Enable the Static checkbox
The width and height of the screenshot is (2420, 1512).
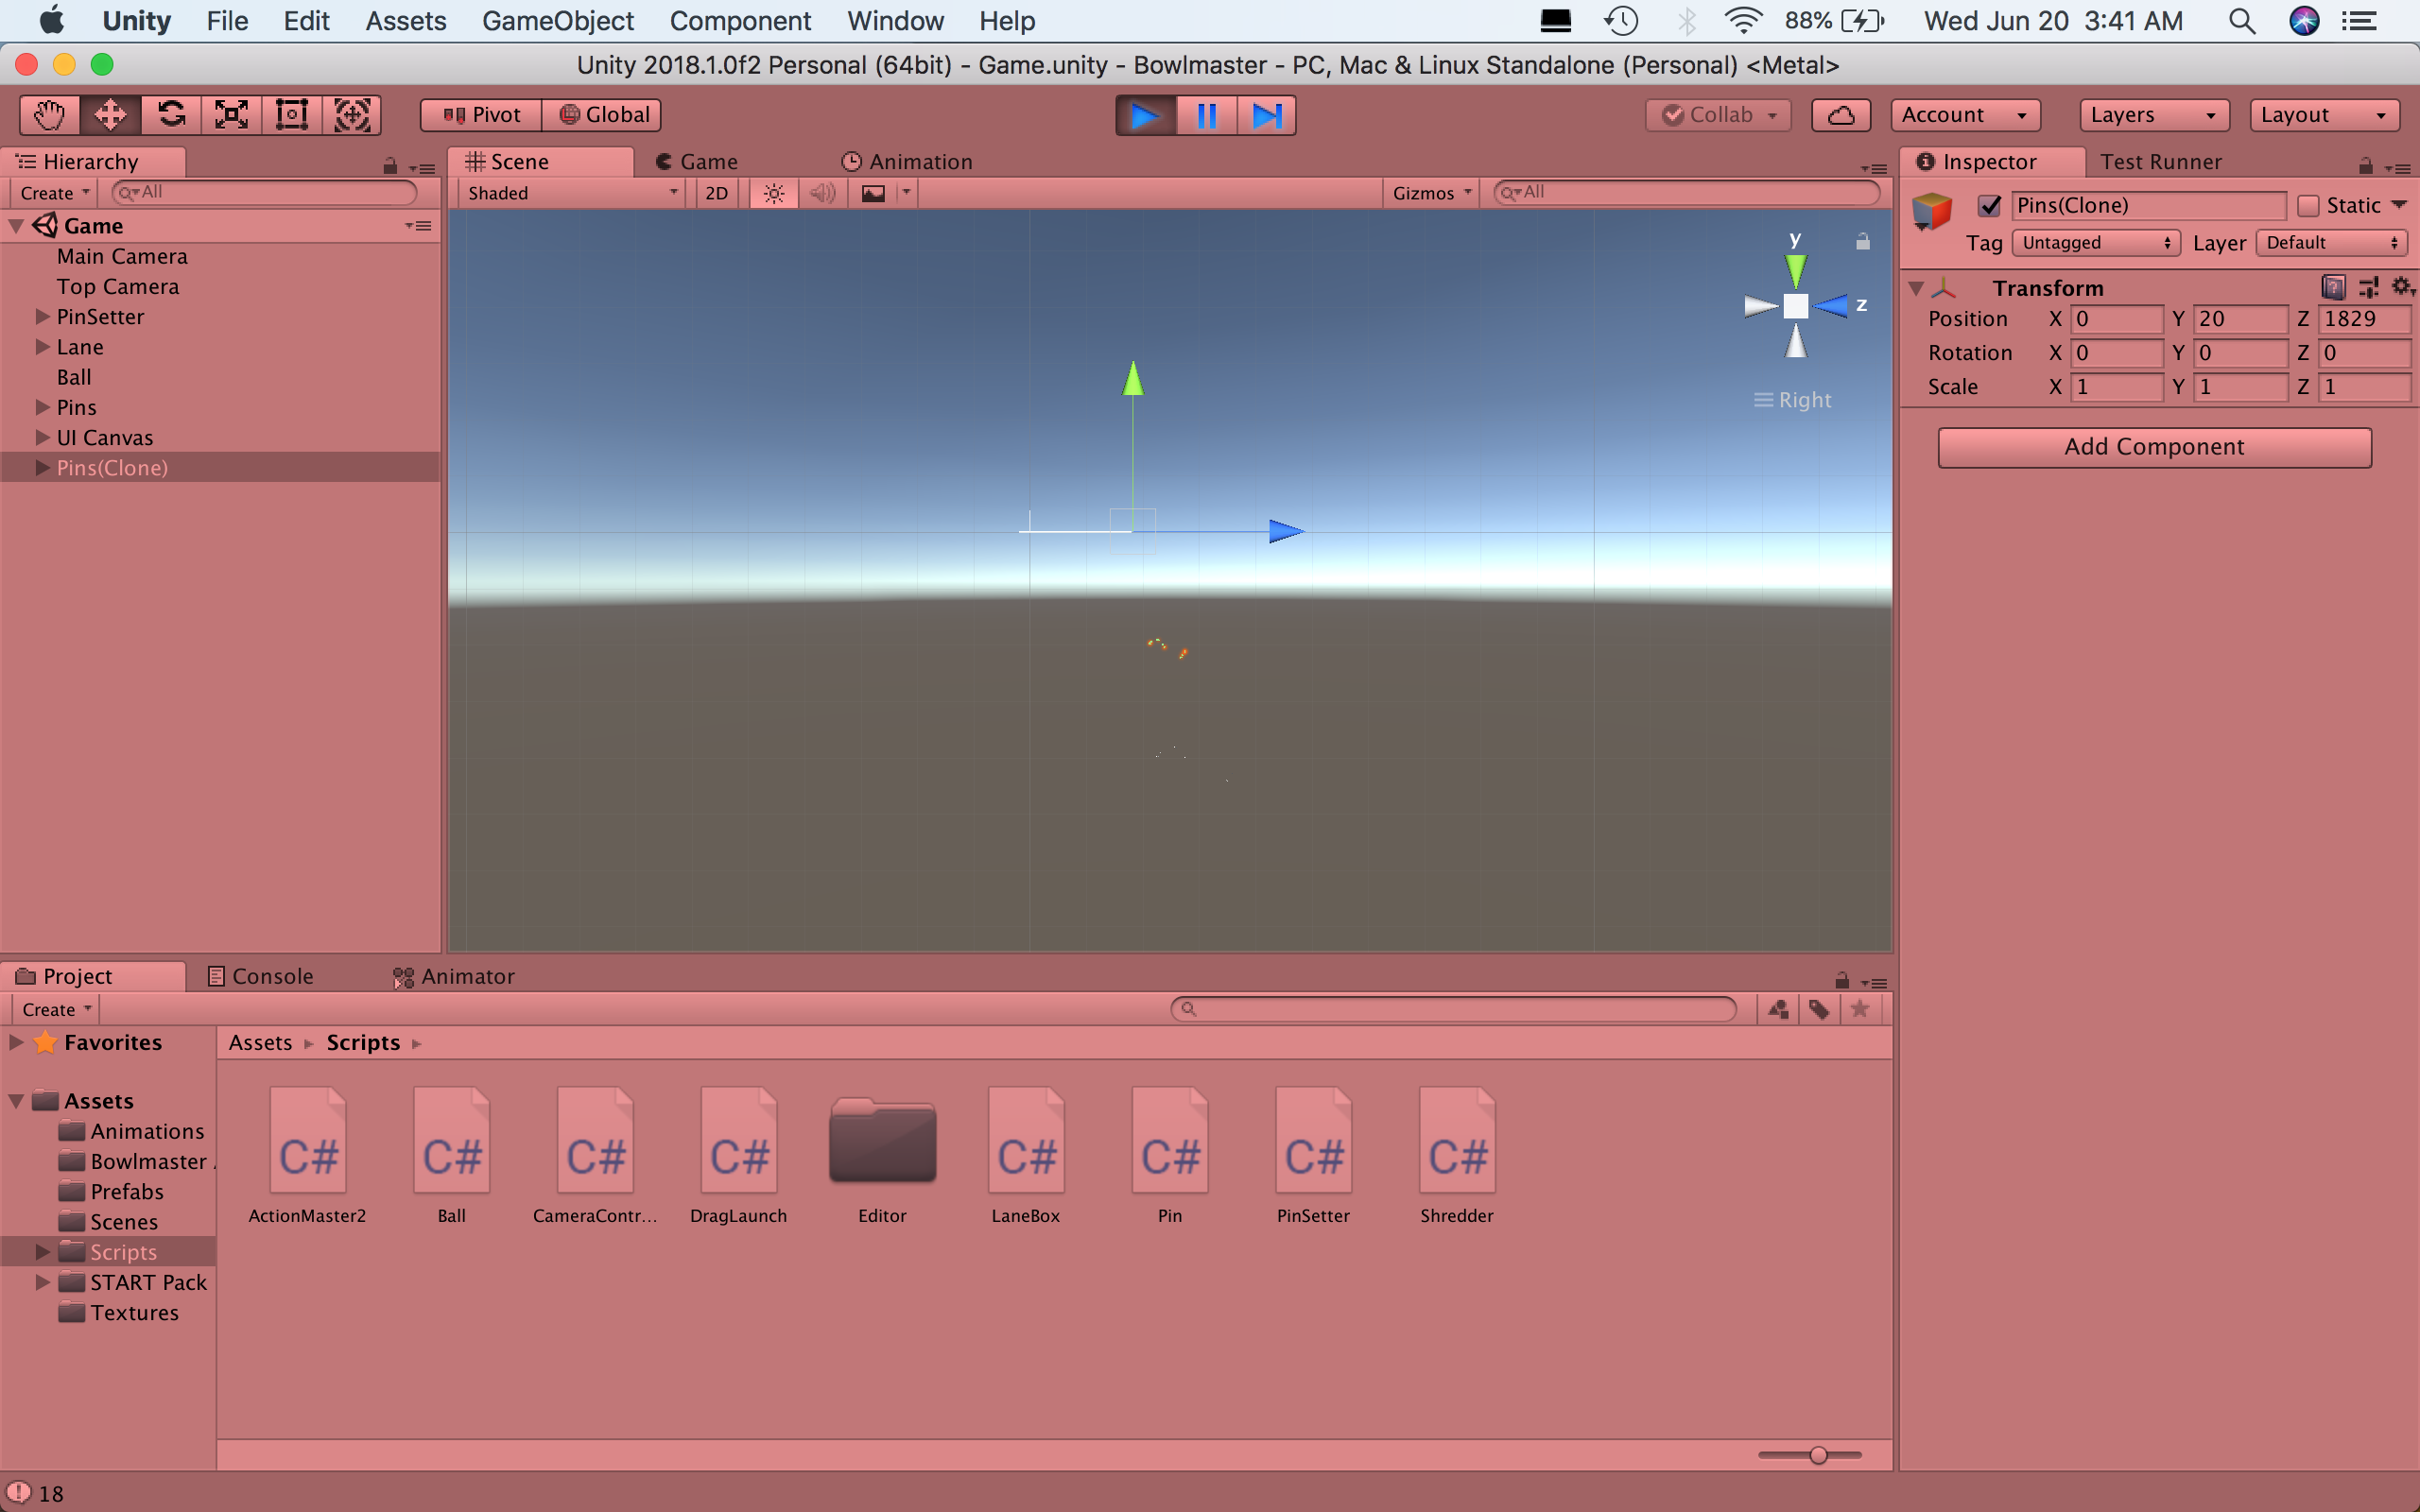click(2308, 206)
